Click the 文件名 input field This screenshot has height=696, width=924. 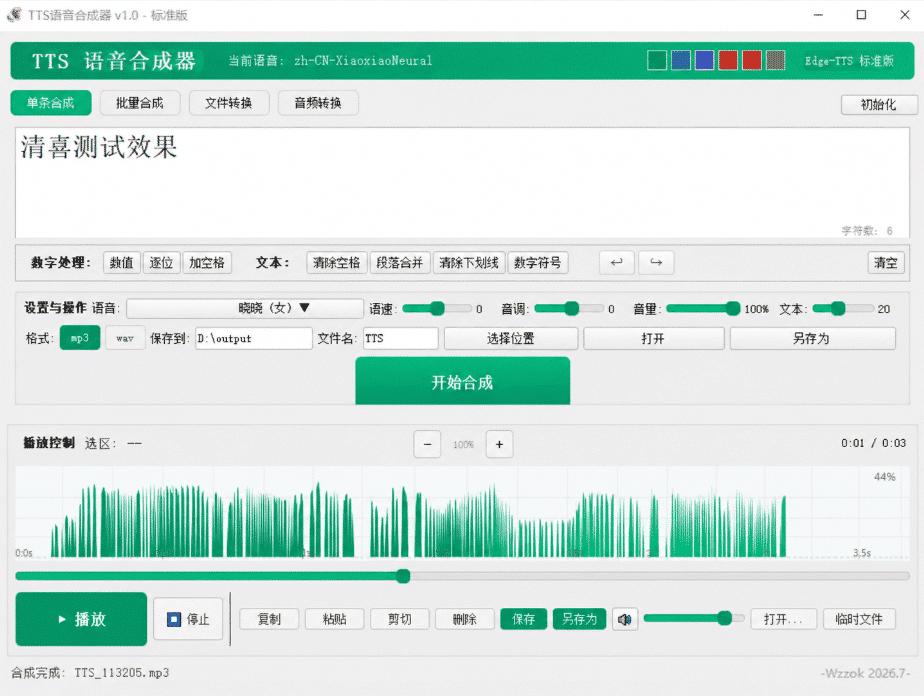click(x=401, y=338)
